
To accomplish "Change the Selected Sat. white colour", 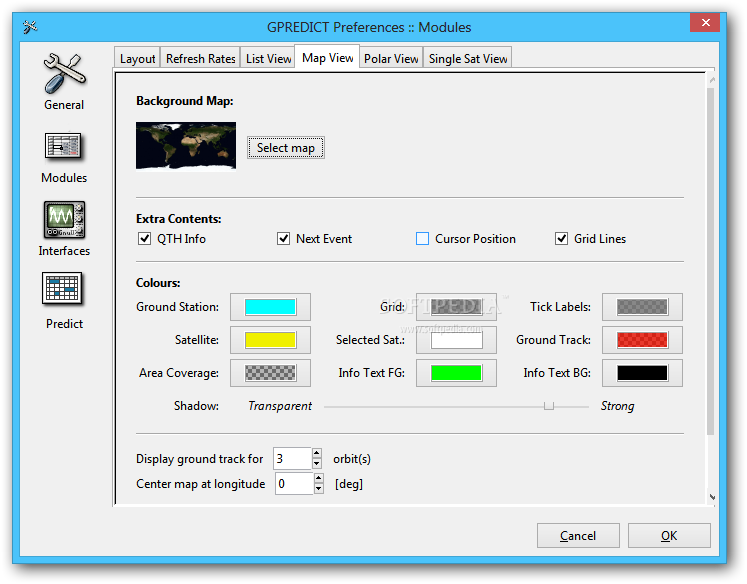I will point(456,340).
